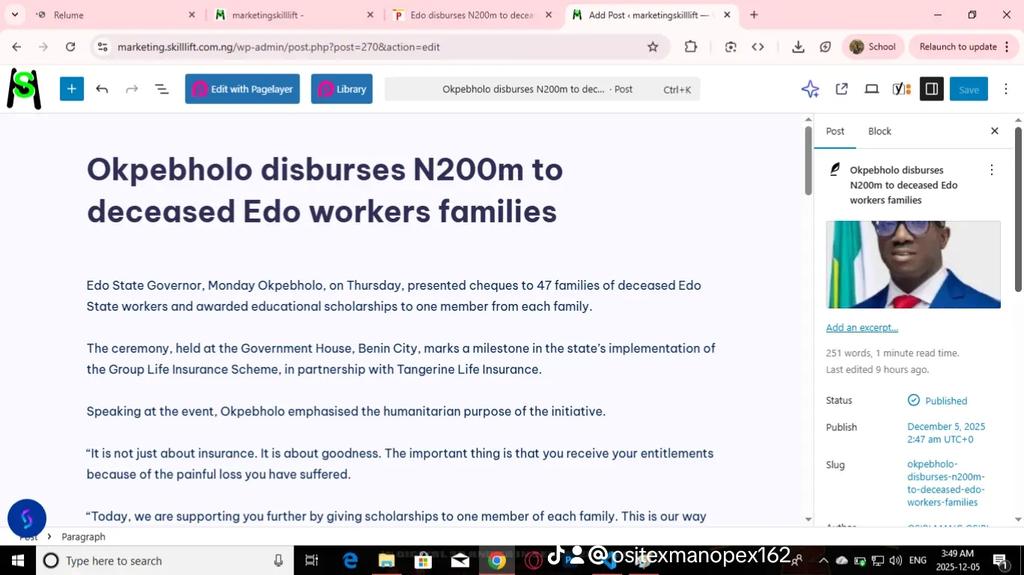Click paragraph starting 'Speaking at the event'
Screen dimensions: 1024x575
click(346, 411)
